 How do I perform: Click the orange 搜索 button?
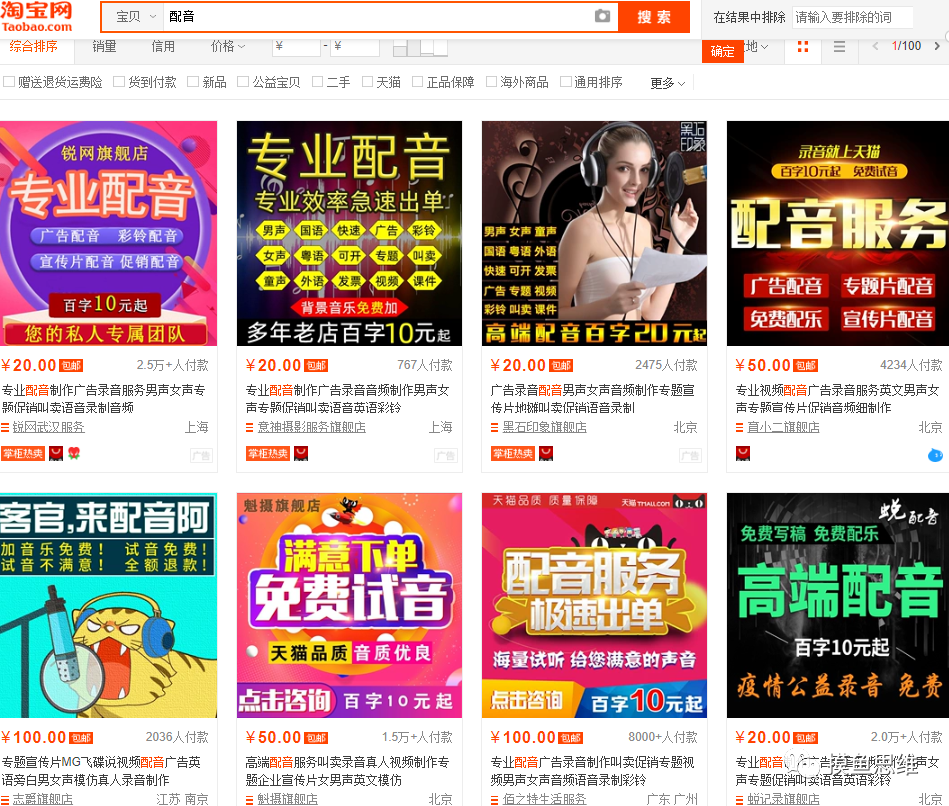(654, 17)
